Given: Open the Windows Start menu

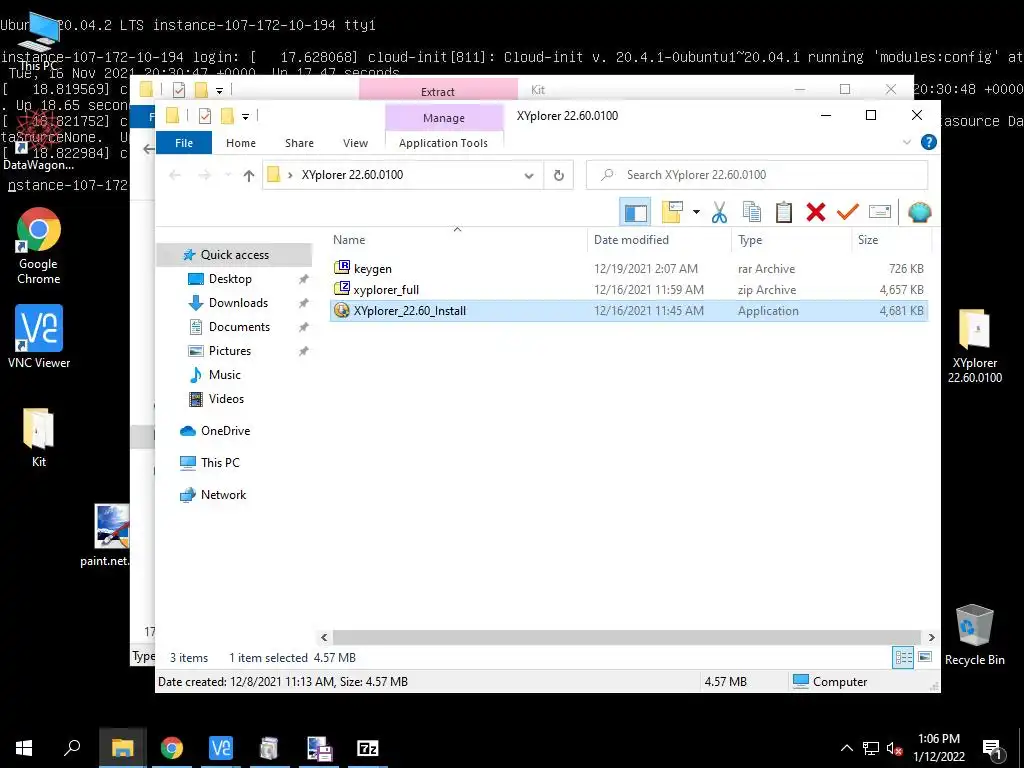Looking at the screenshot, I should click(24, 748).
